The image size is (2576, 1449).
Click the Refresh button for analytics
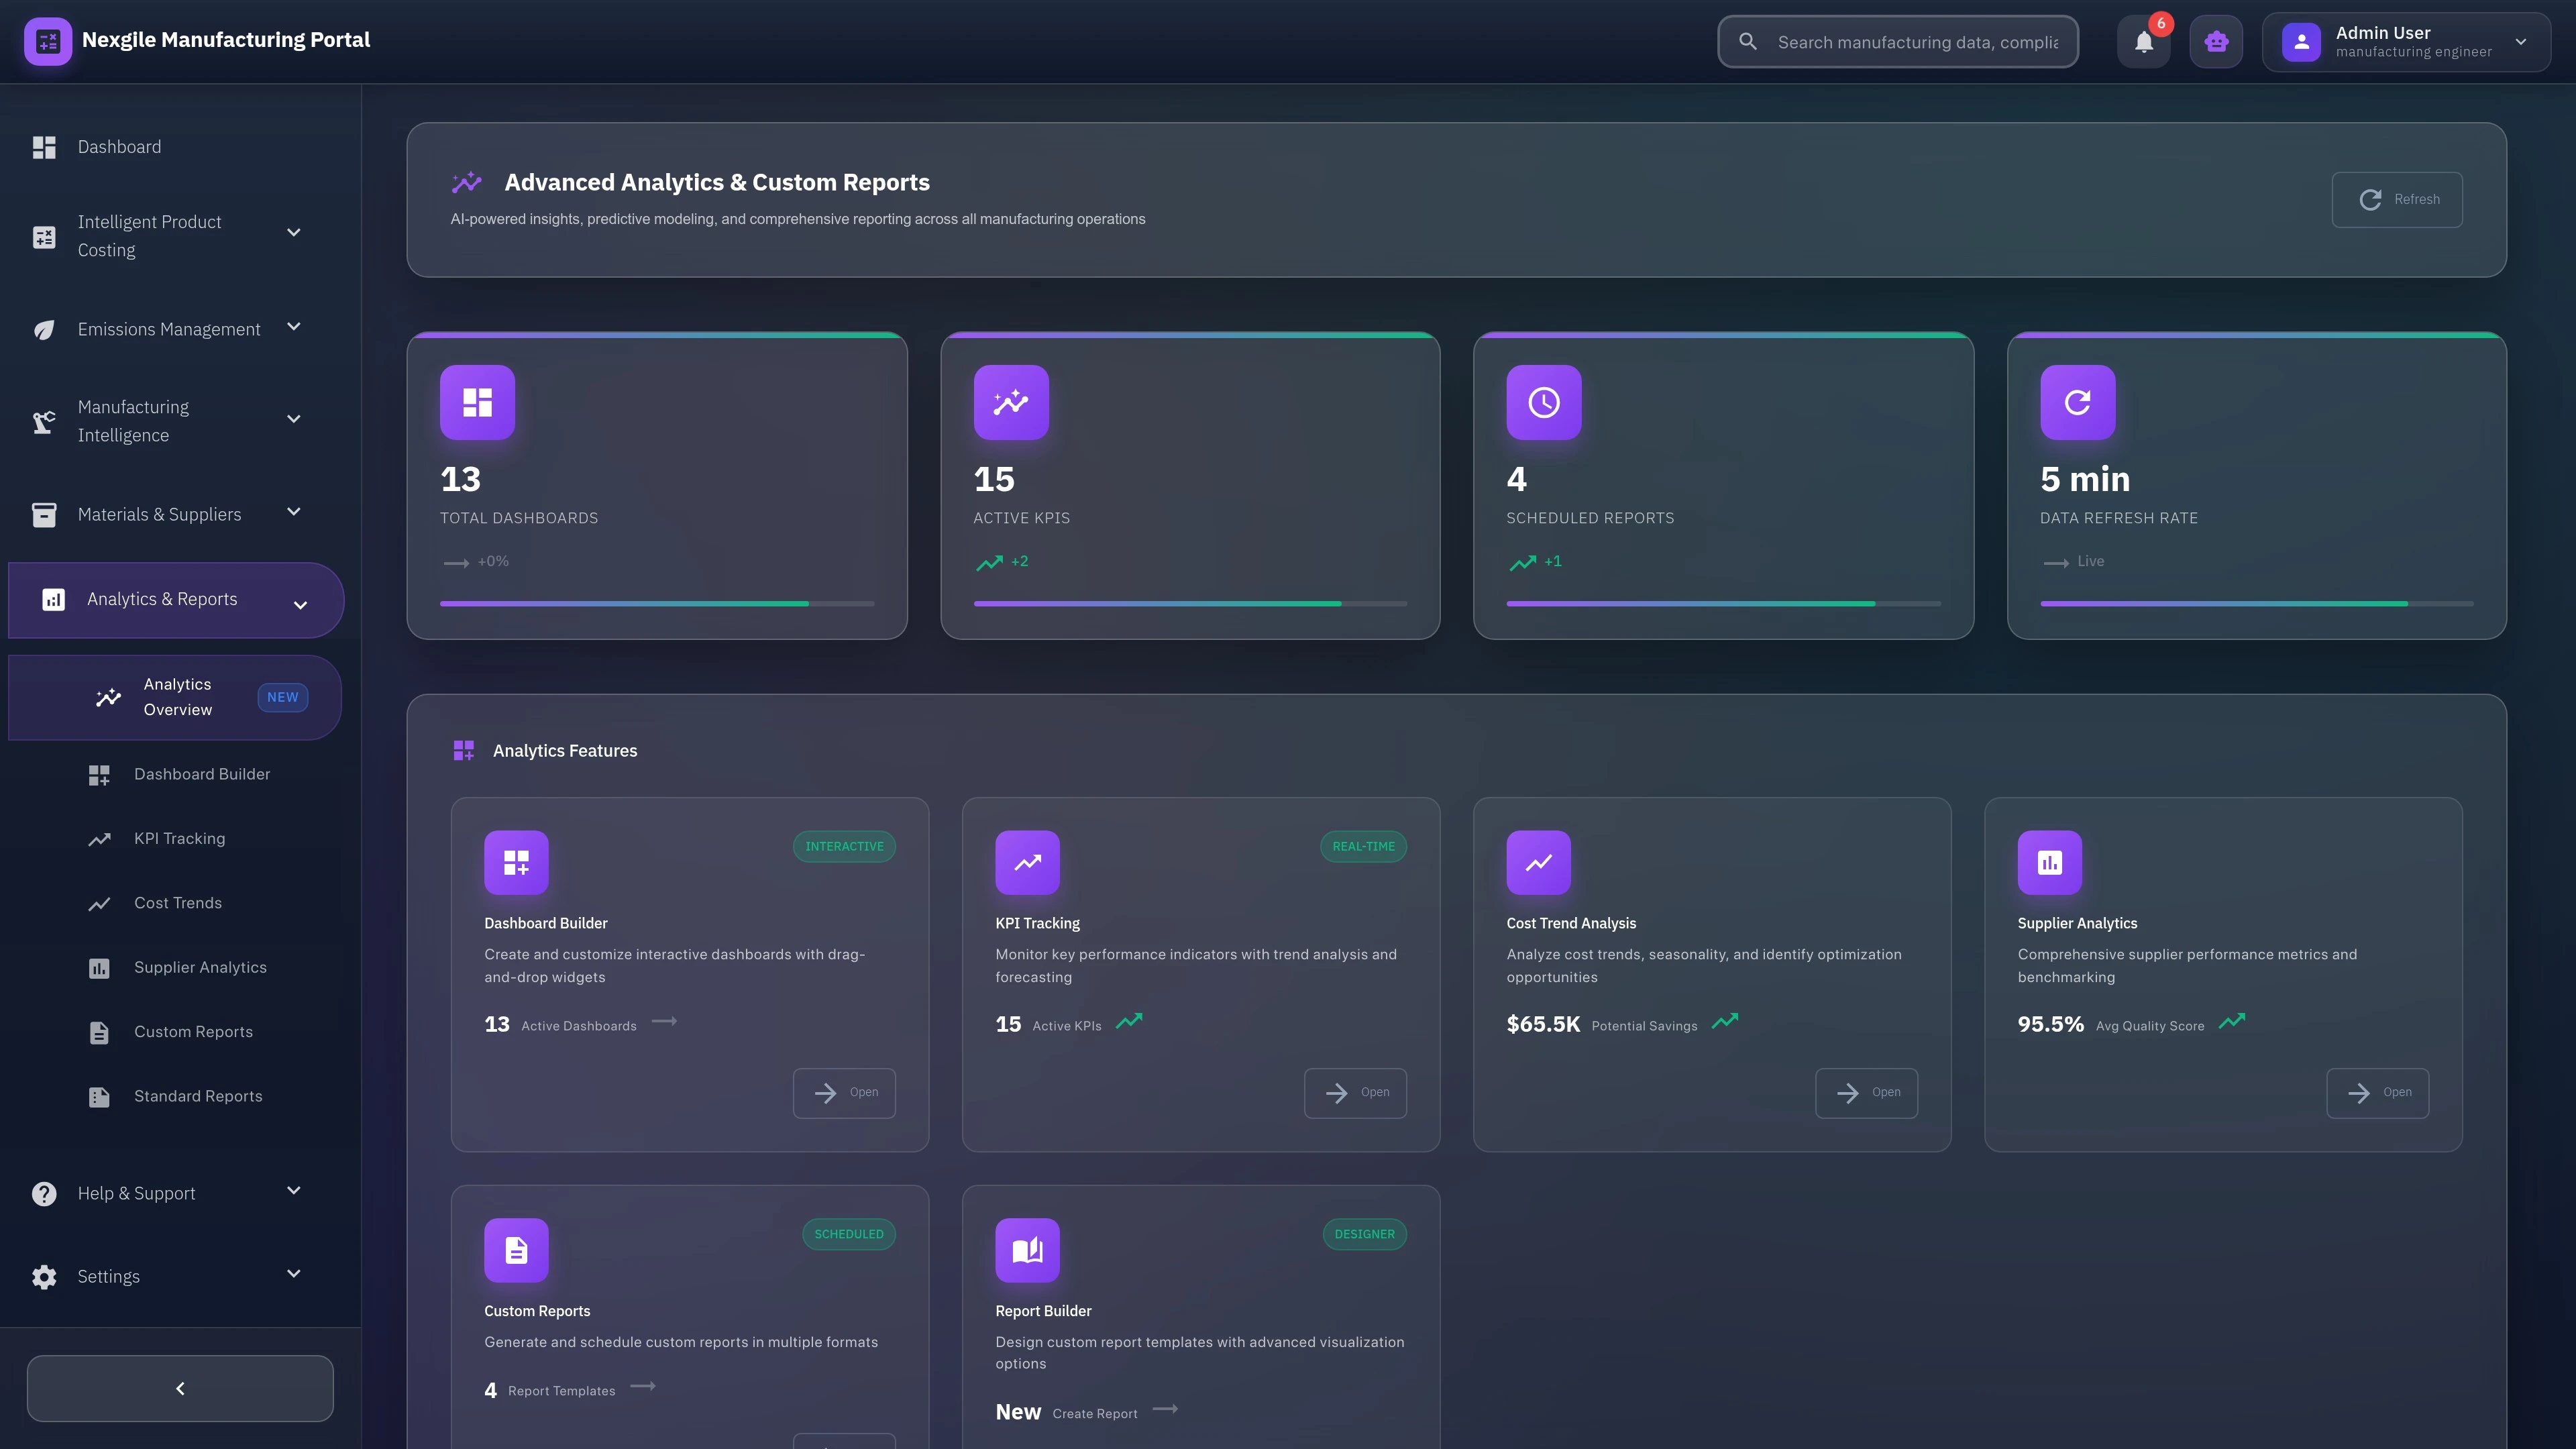point(2396,199)
